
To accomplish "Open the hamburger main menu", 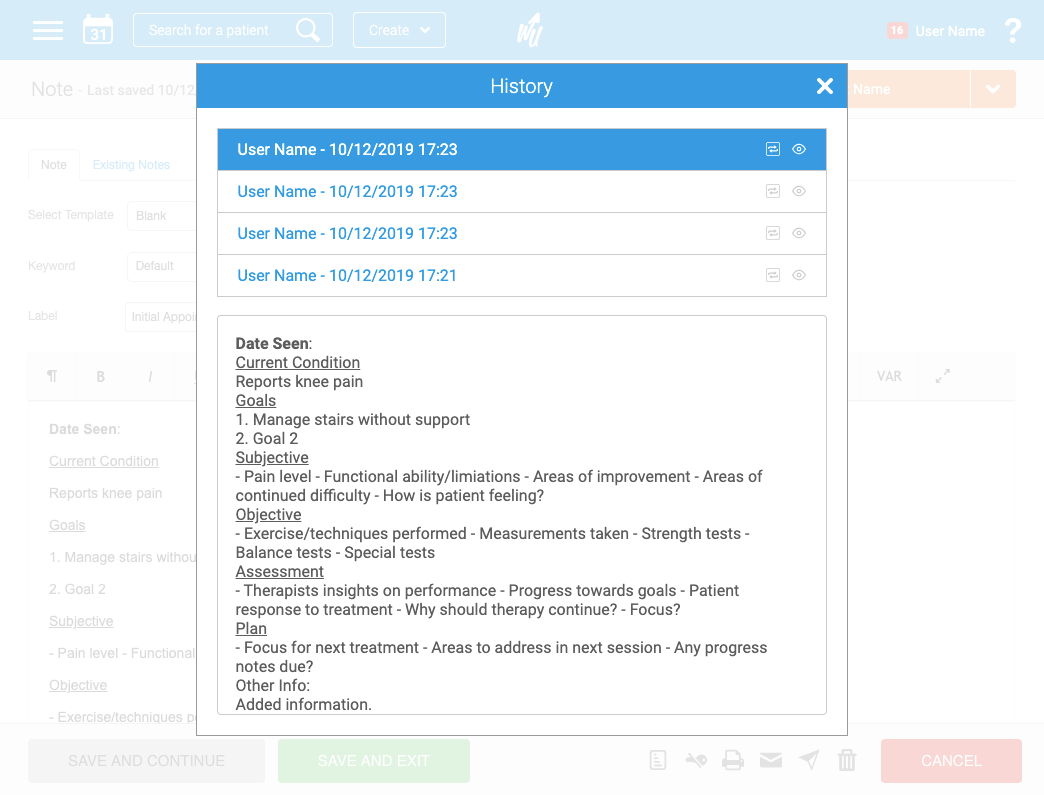I will [47, 30].
